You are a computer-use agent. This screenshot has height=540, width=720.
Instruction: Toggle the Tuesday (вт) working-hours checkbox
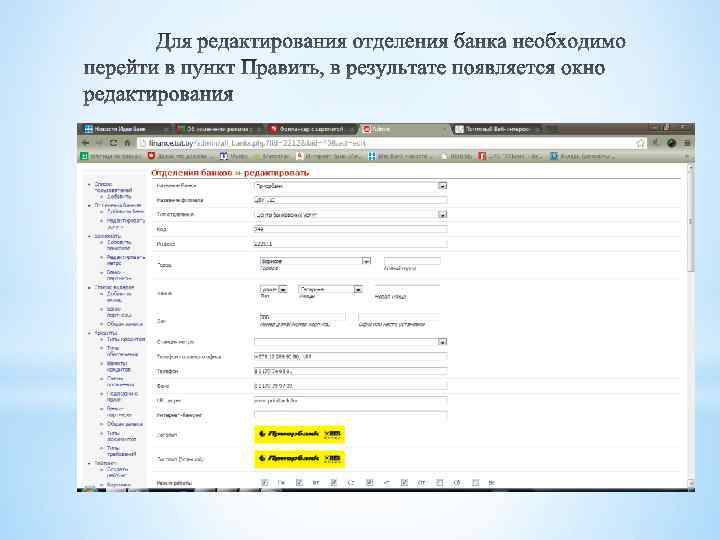(299, 483)
